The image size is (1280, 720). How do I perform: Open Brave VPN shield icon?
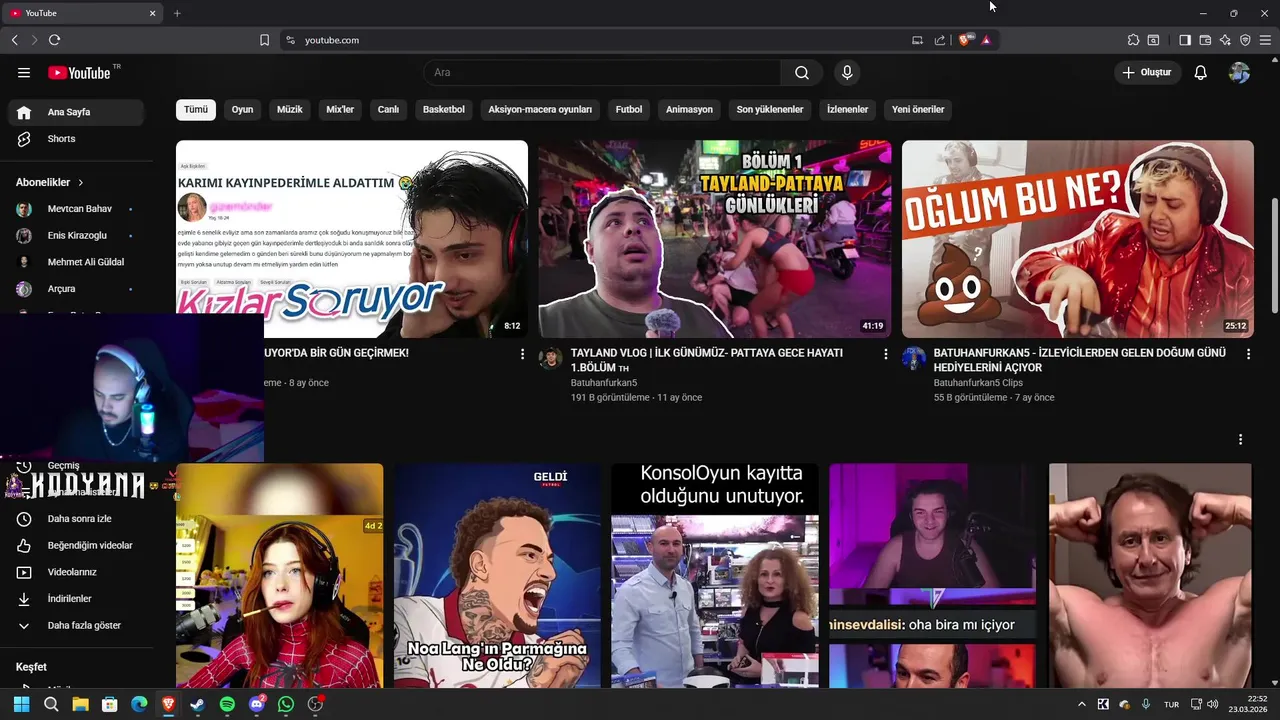1245,40
